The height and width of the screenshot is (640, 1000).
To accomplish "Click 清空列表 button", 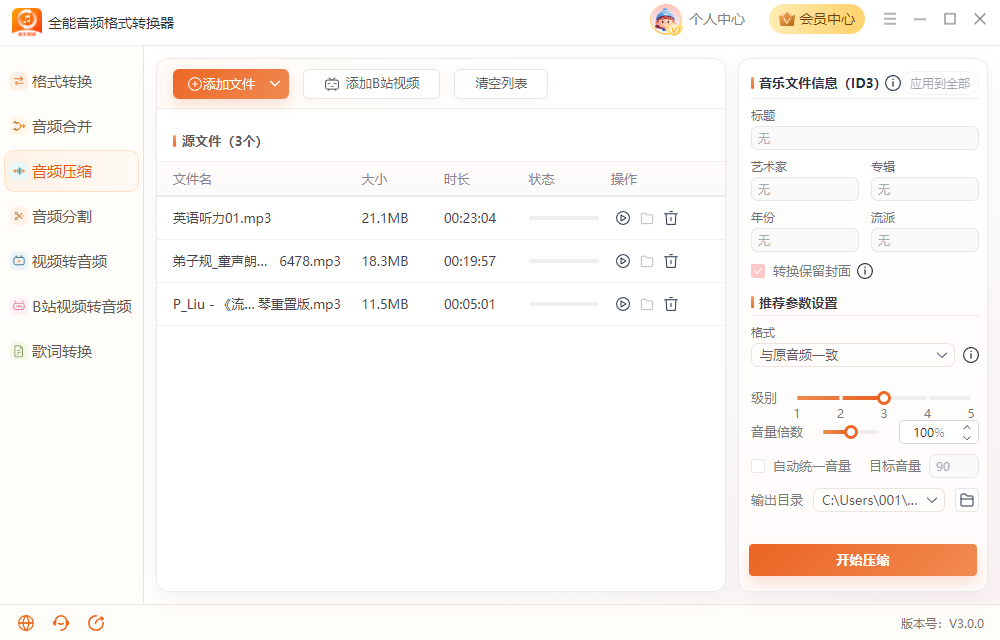I will point(501,84).
